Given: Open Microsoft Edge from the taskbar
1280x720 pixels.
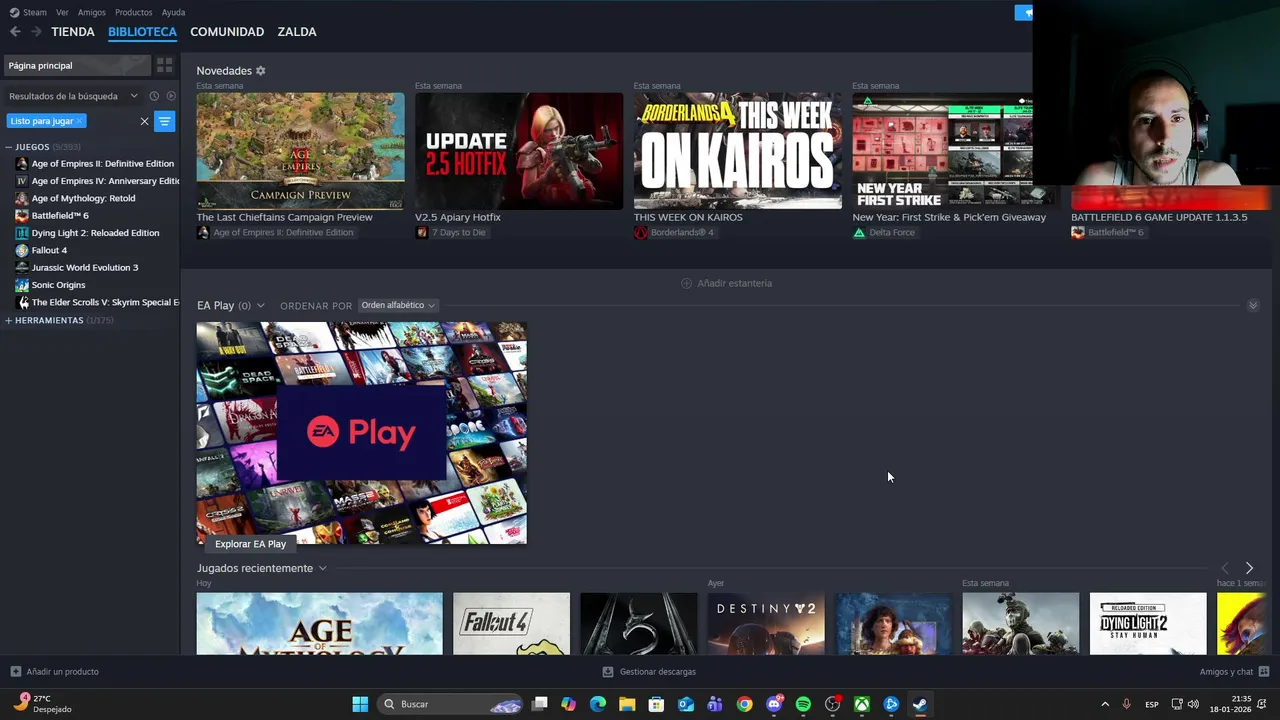Looking at the screenshot, I should [598, 704].
